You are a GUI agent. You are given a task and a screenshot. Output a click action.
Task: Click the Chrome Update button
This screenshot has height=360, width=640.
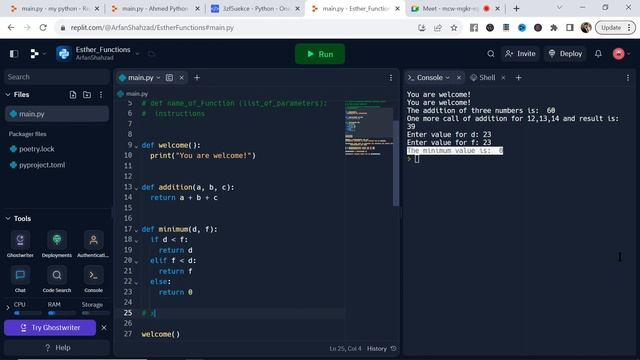tap(615, 28)
